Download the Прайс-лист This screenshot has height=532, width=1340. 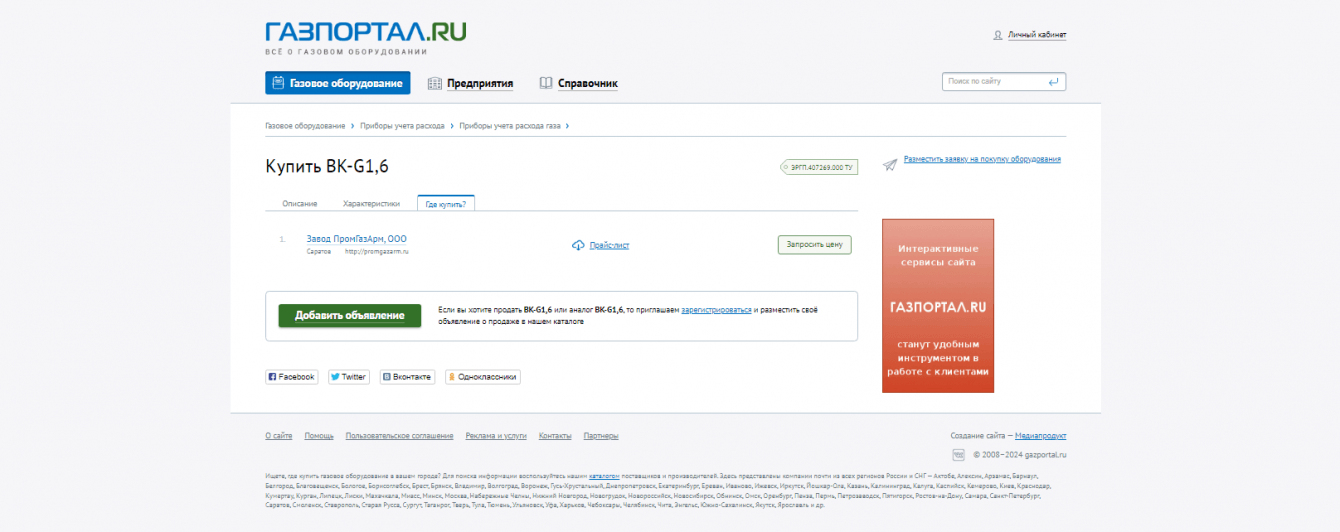[609, 245]
